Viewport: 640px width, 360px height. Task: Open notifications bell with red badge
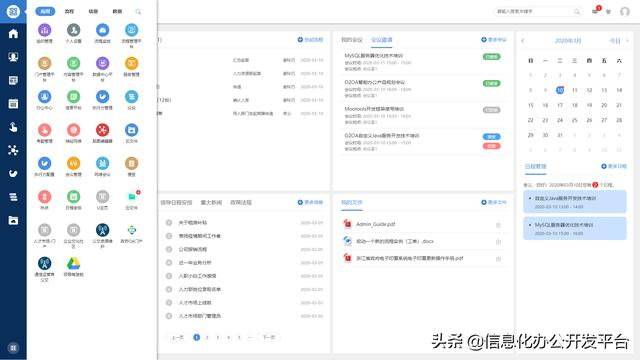596,11
